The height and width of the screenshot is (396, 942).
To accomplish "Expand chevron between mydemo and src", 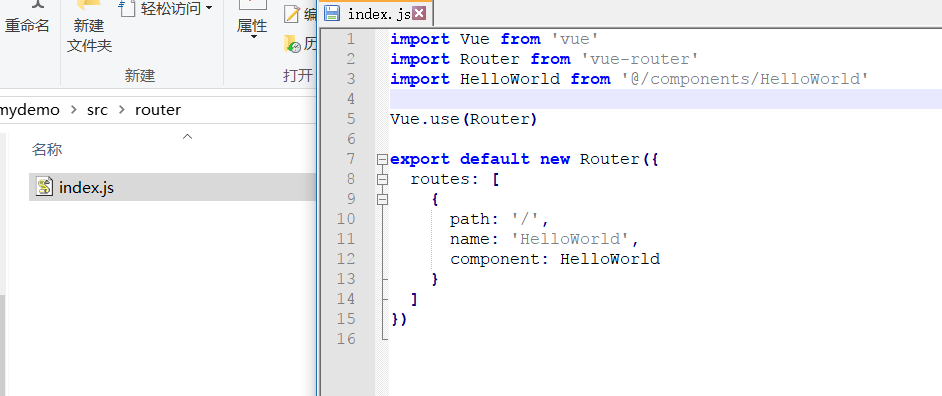I will (74, 110).
